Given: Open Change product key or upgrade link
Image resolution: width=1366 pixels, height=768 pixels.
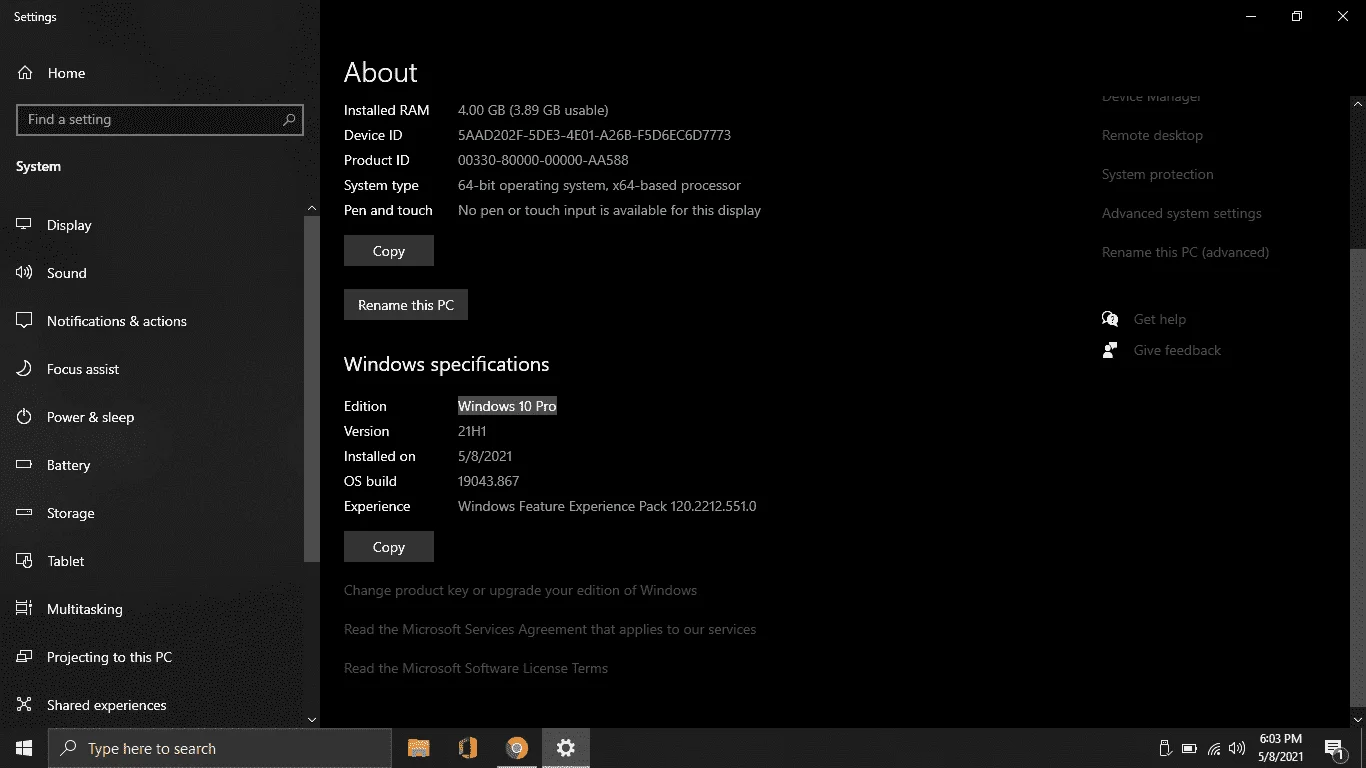Looking at the screenshot, I should [520, 590].
